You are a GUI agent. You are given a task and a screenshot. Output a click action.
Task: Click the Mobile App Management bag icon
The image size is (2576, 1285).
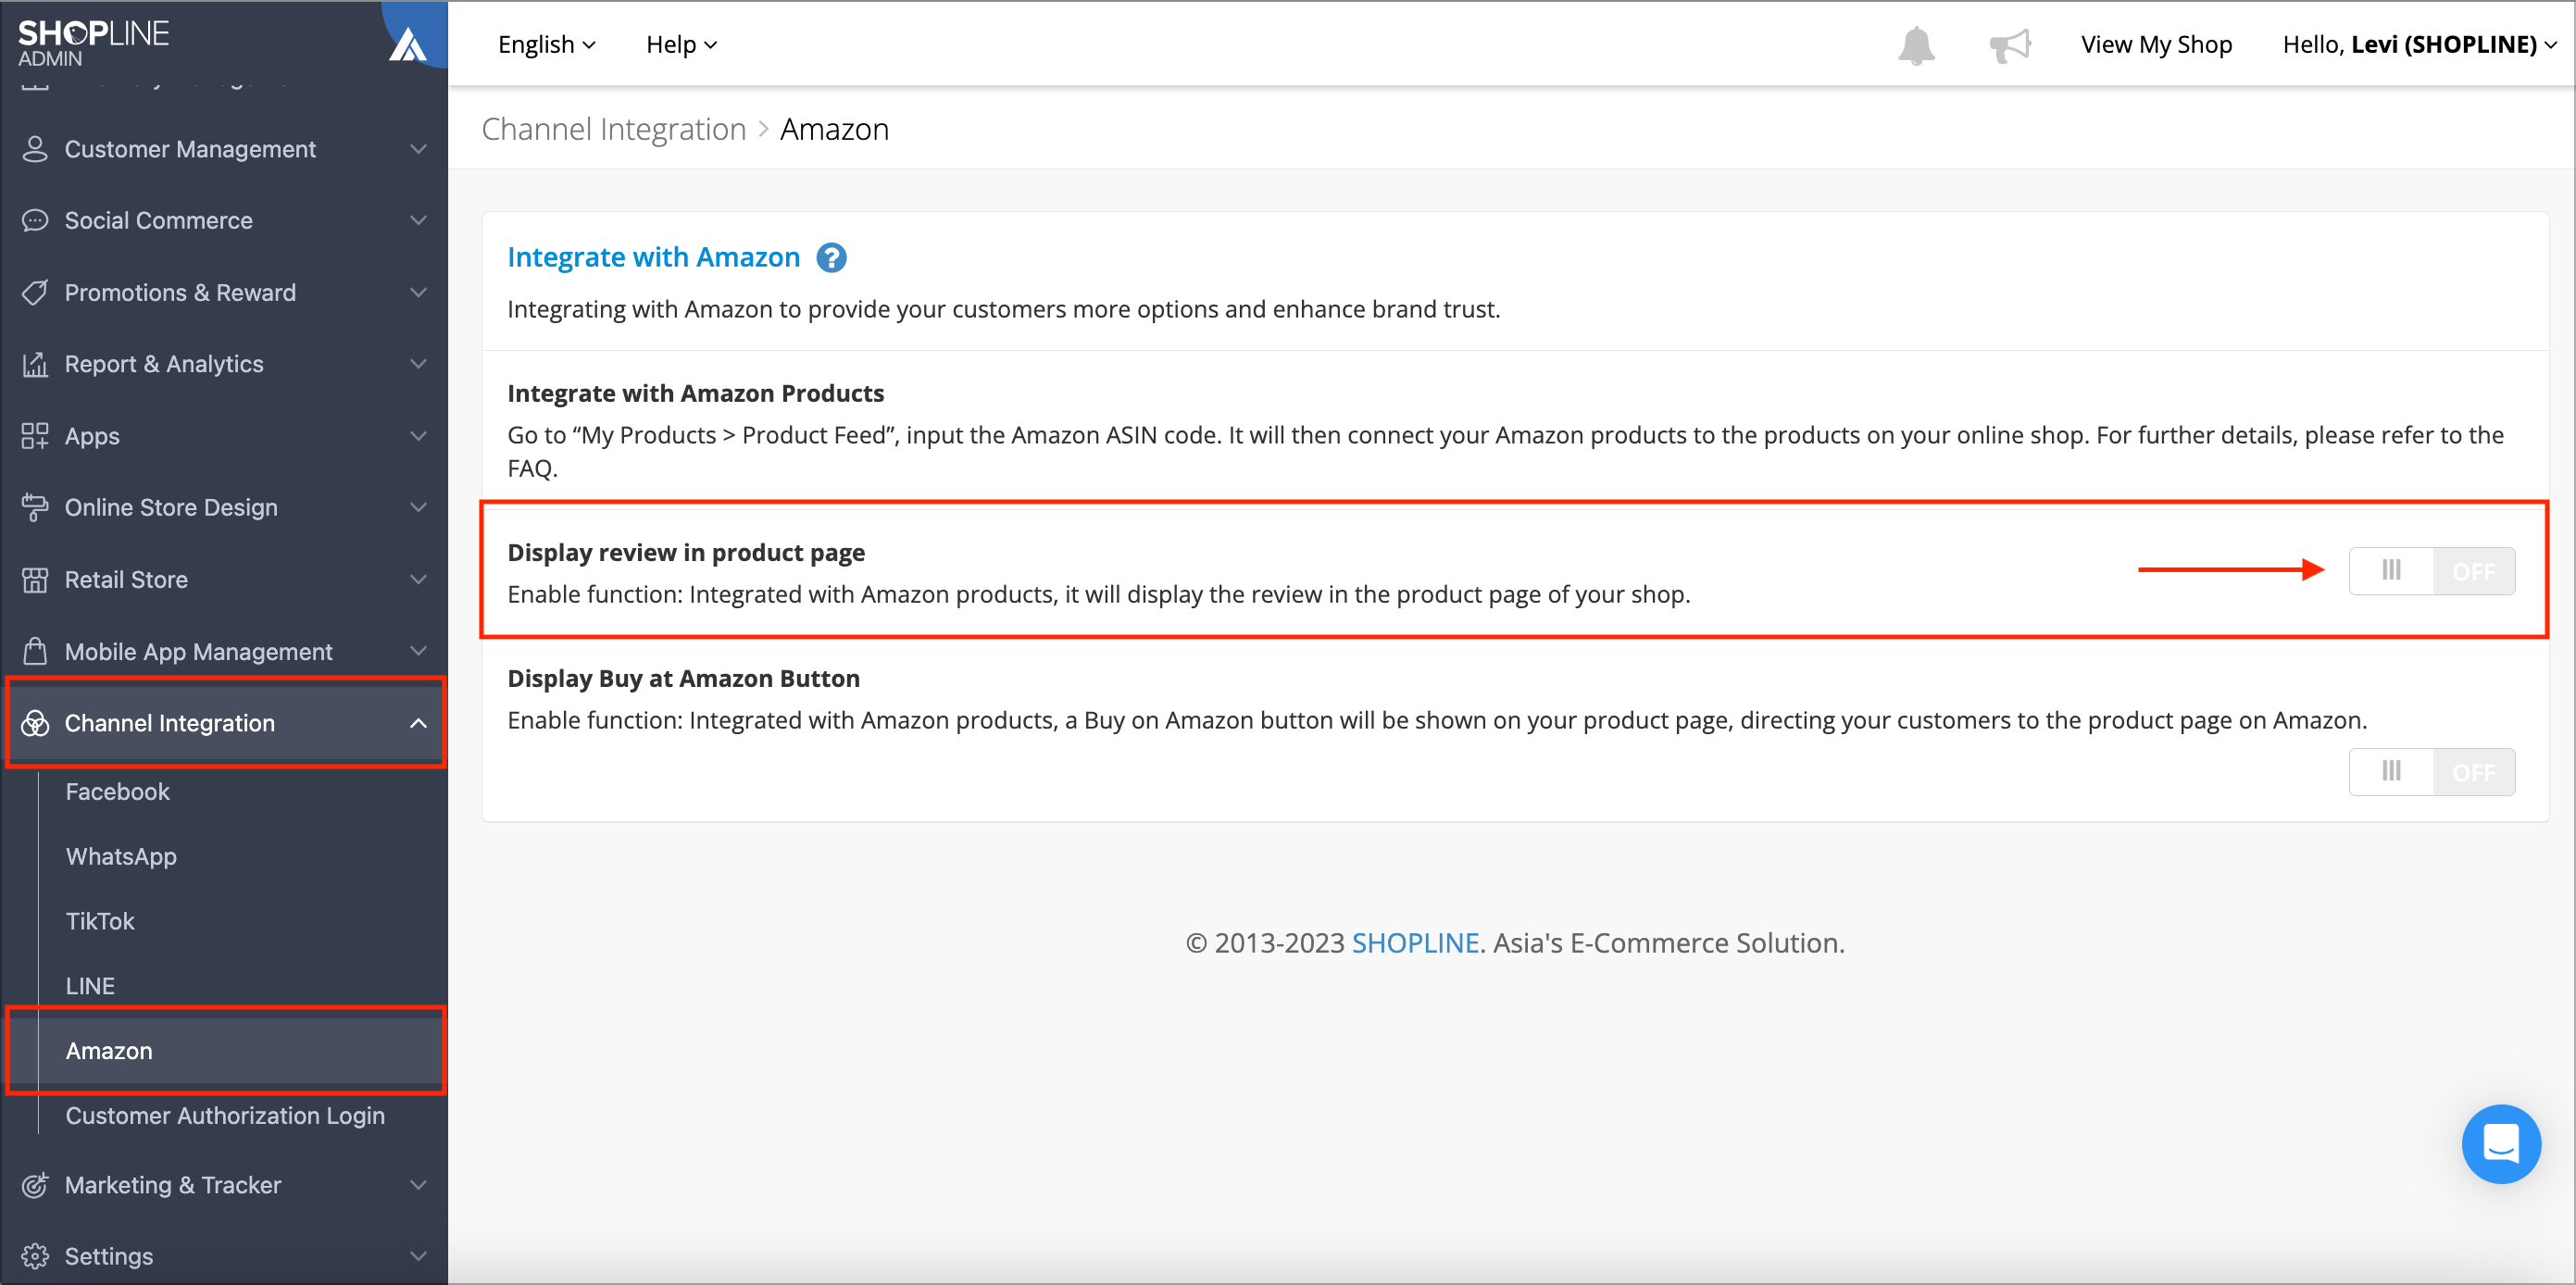click(x=35, y=651)
